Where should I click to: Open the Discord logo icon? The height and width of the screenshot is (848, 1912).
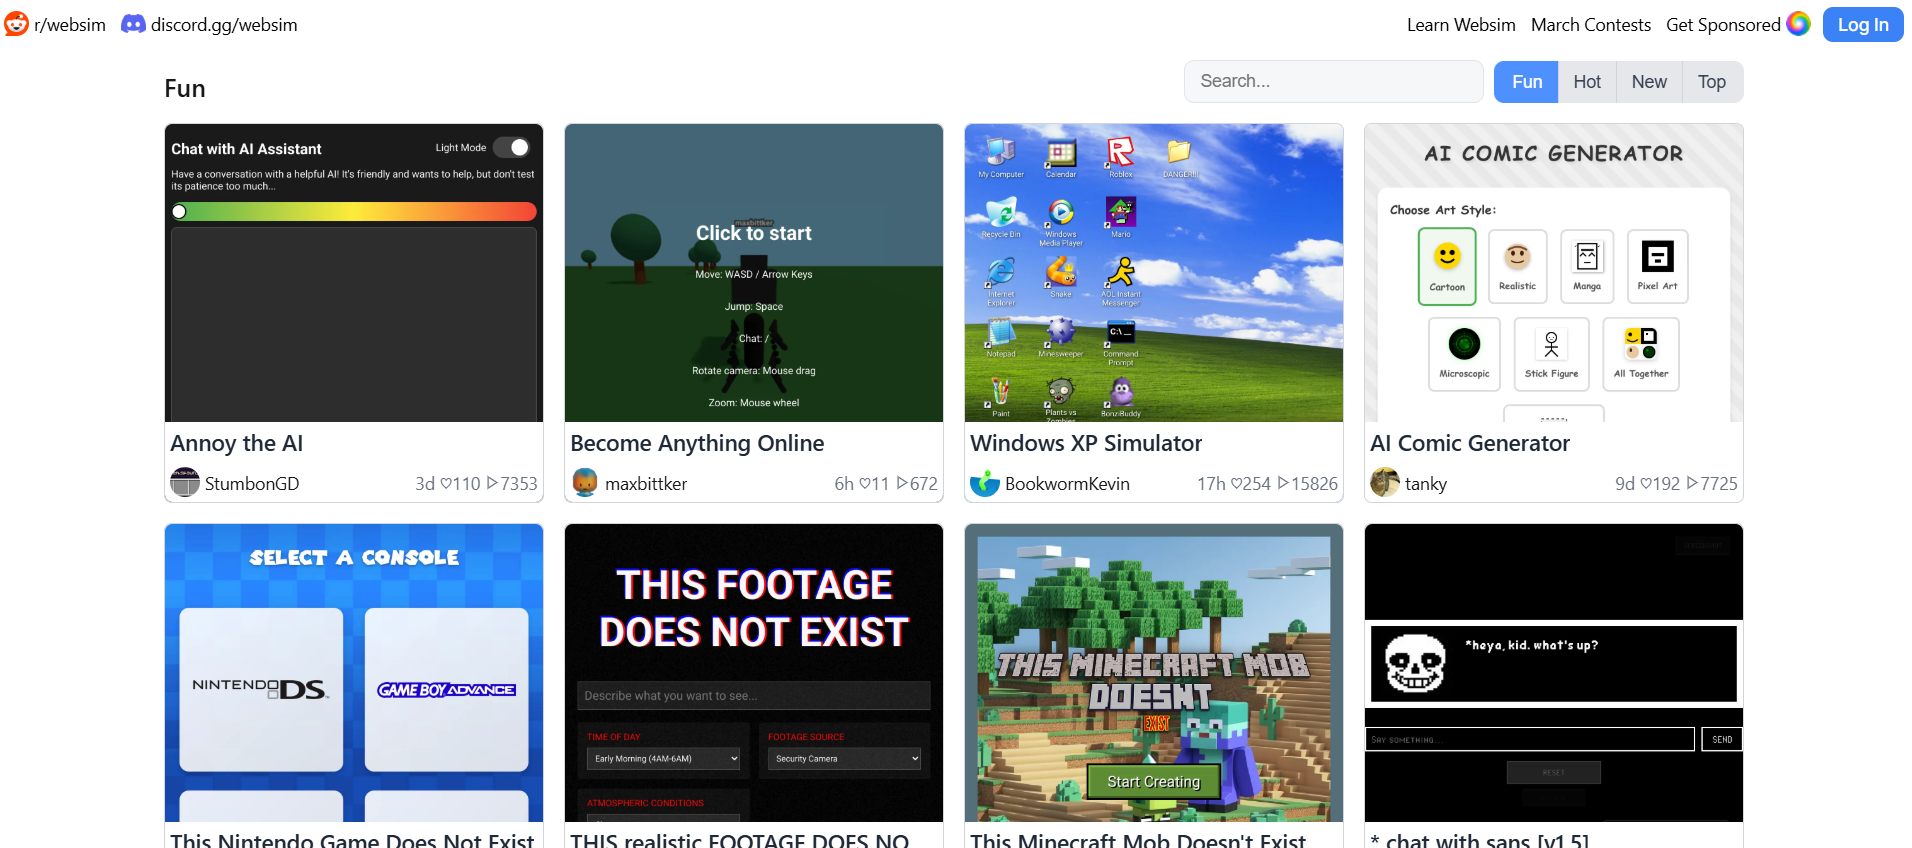[133, 24]
